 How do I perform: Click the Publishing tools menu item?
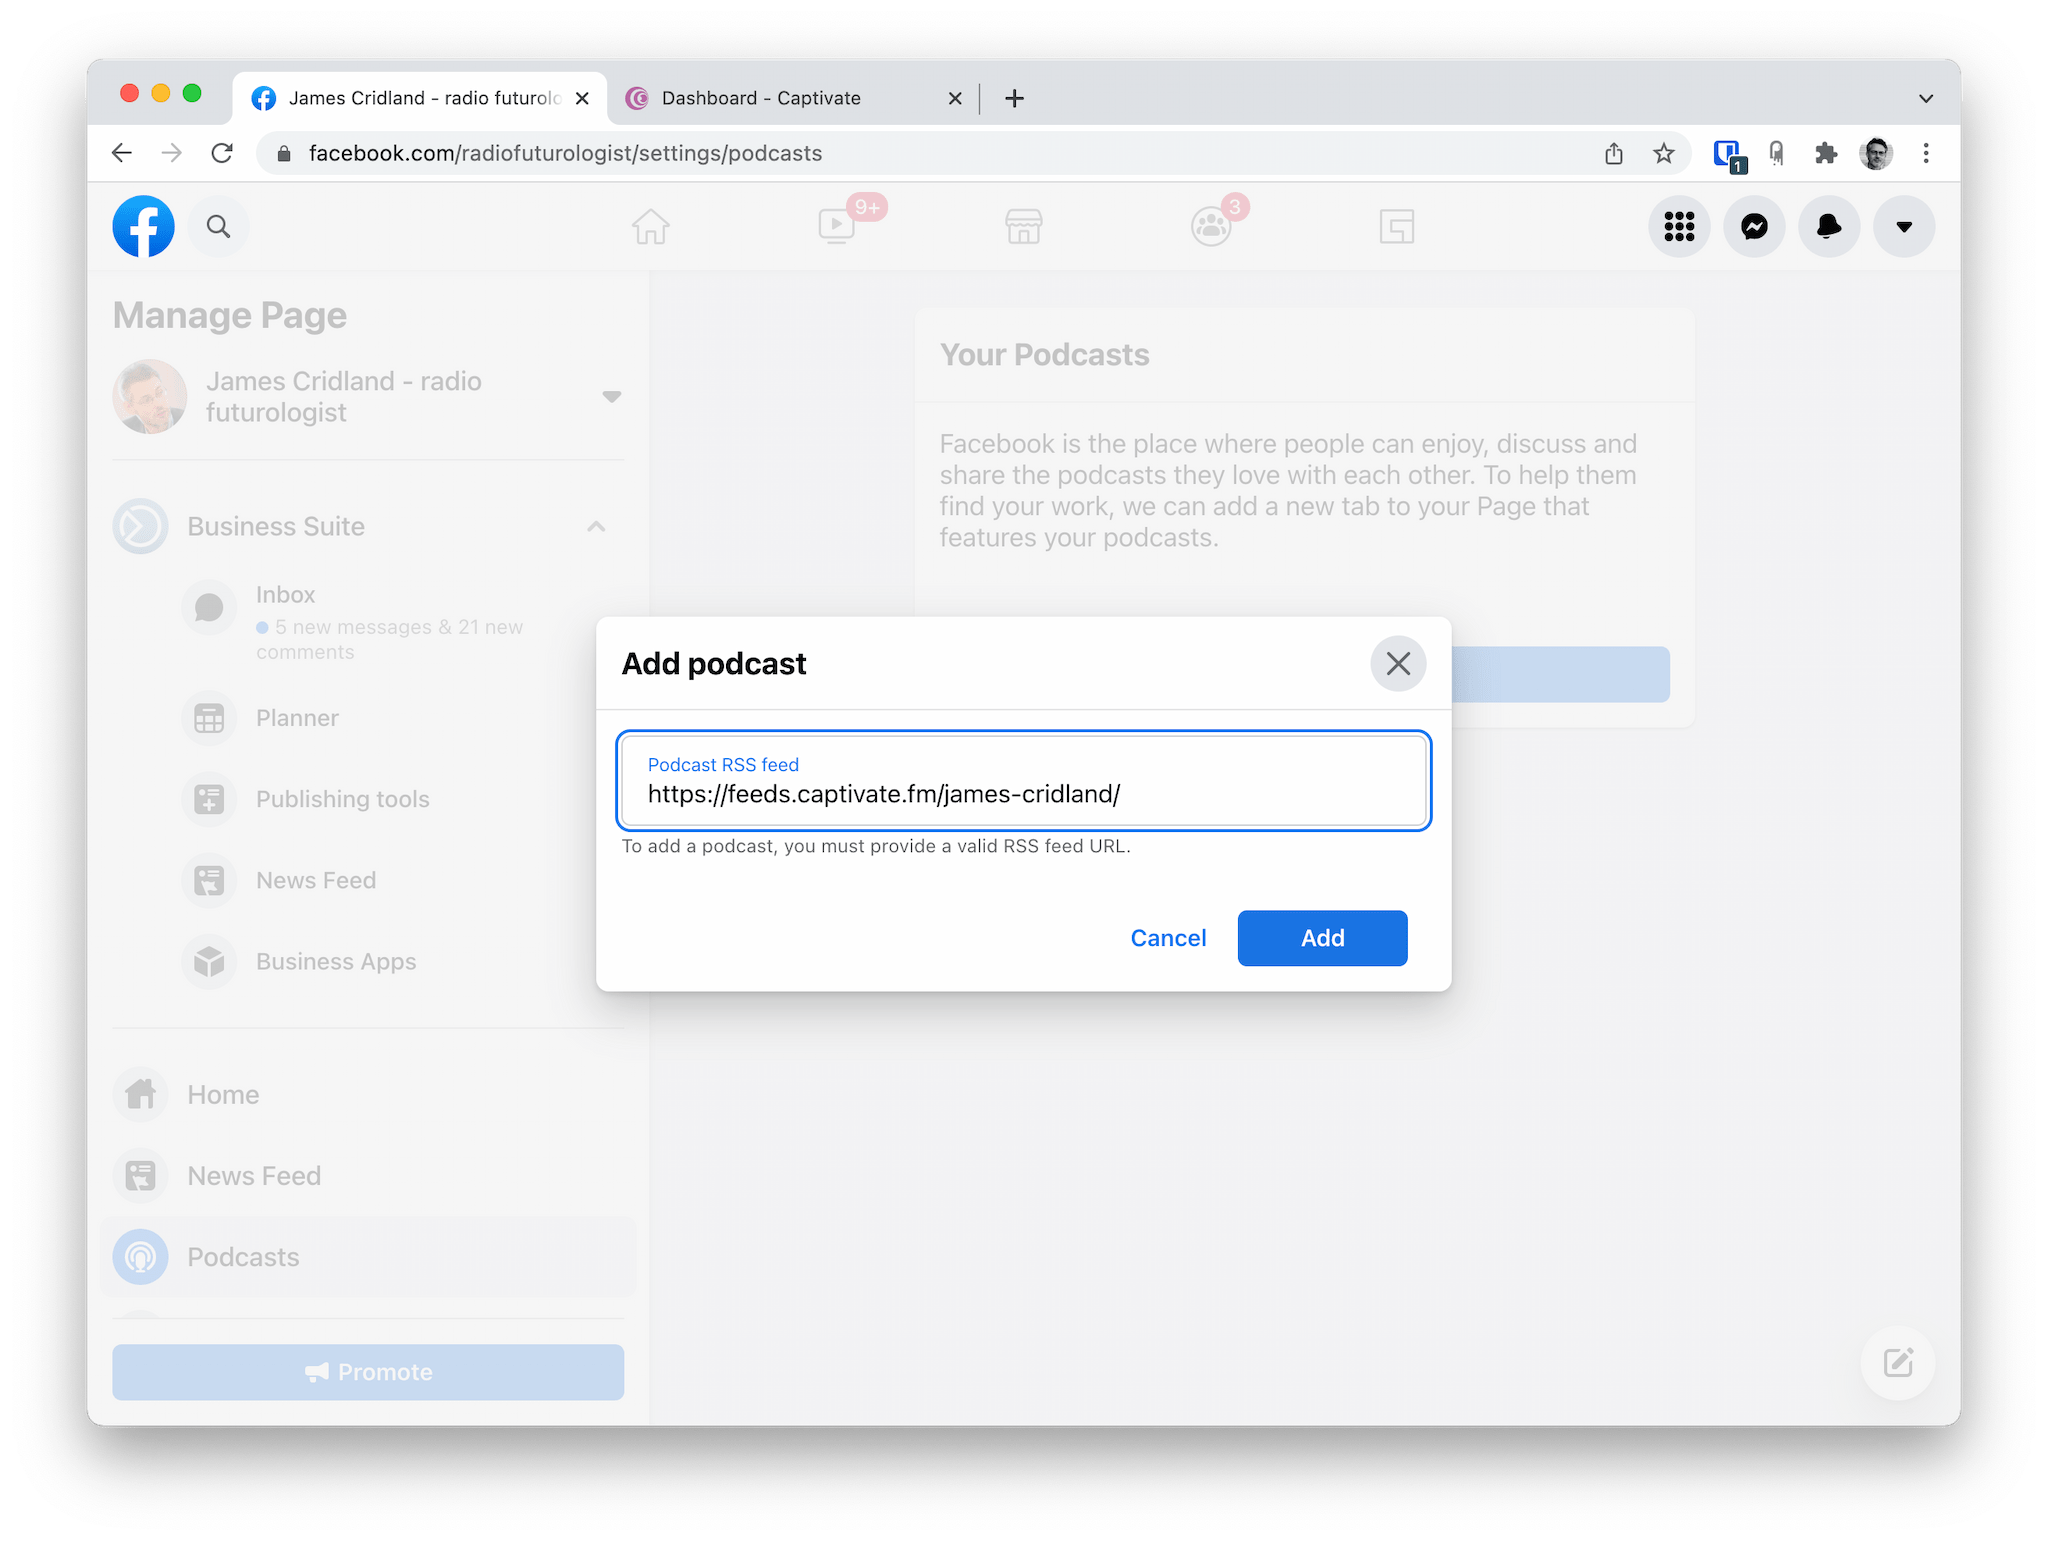343,798
